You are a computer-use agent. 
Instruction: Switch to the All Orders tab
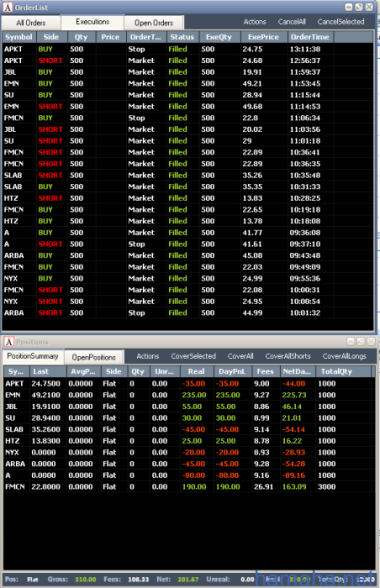pyautogui.click(x=31, y=23)
